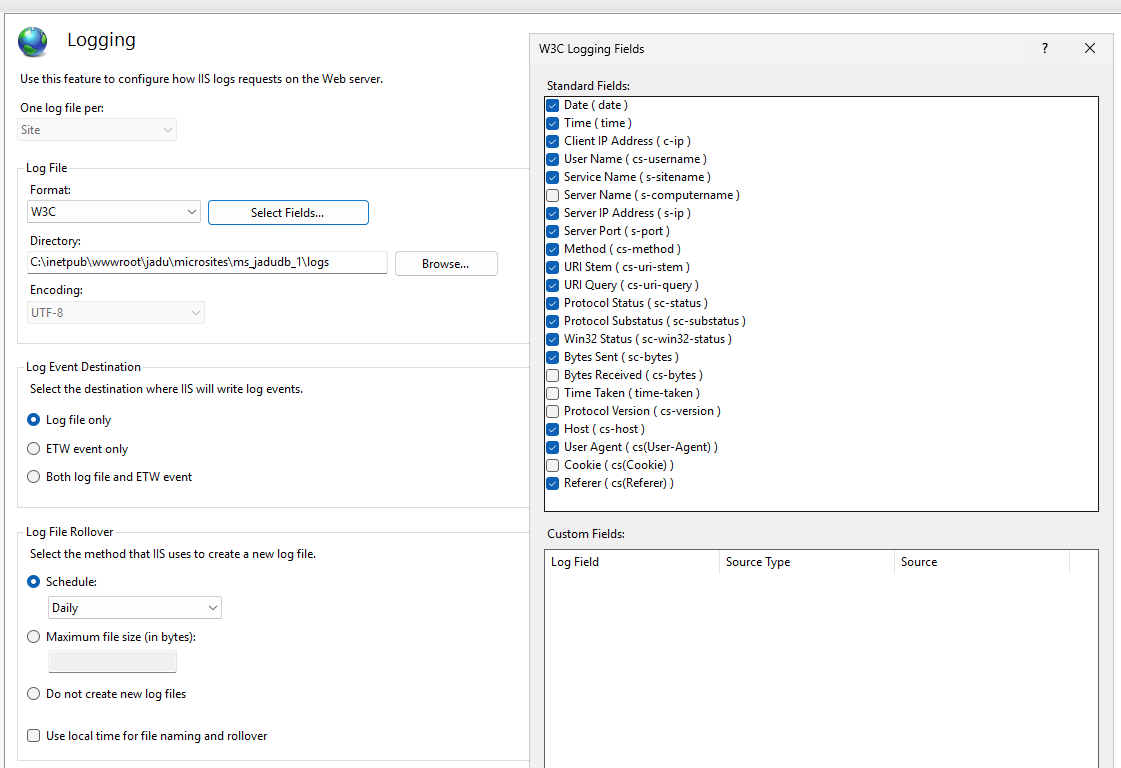This screenshot has height=768, width=1121.
Task: Click the Select Fields... button
Action: [x=288, y=212]
